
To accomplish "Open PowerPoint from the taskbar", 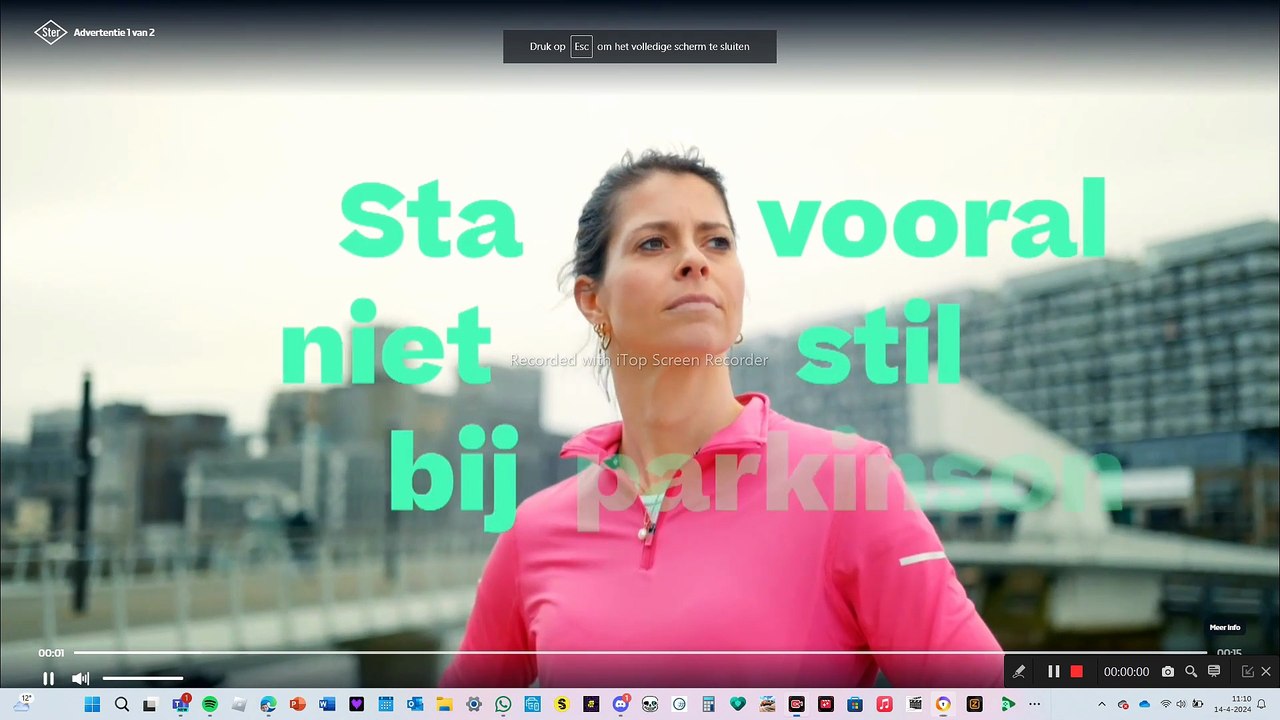I will tap(297, 704).
